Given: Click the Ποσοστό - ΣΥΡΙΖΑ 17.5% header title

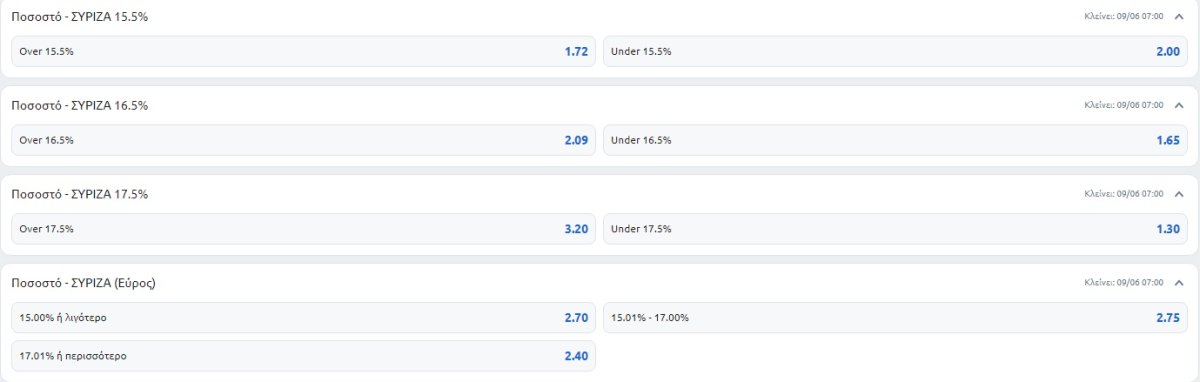Looking at the screenshot, I should (x=79, y=194).
